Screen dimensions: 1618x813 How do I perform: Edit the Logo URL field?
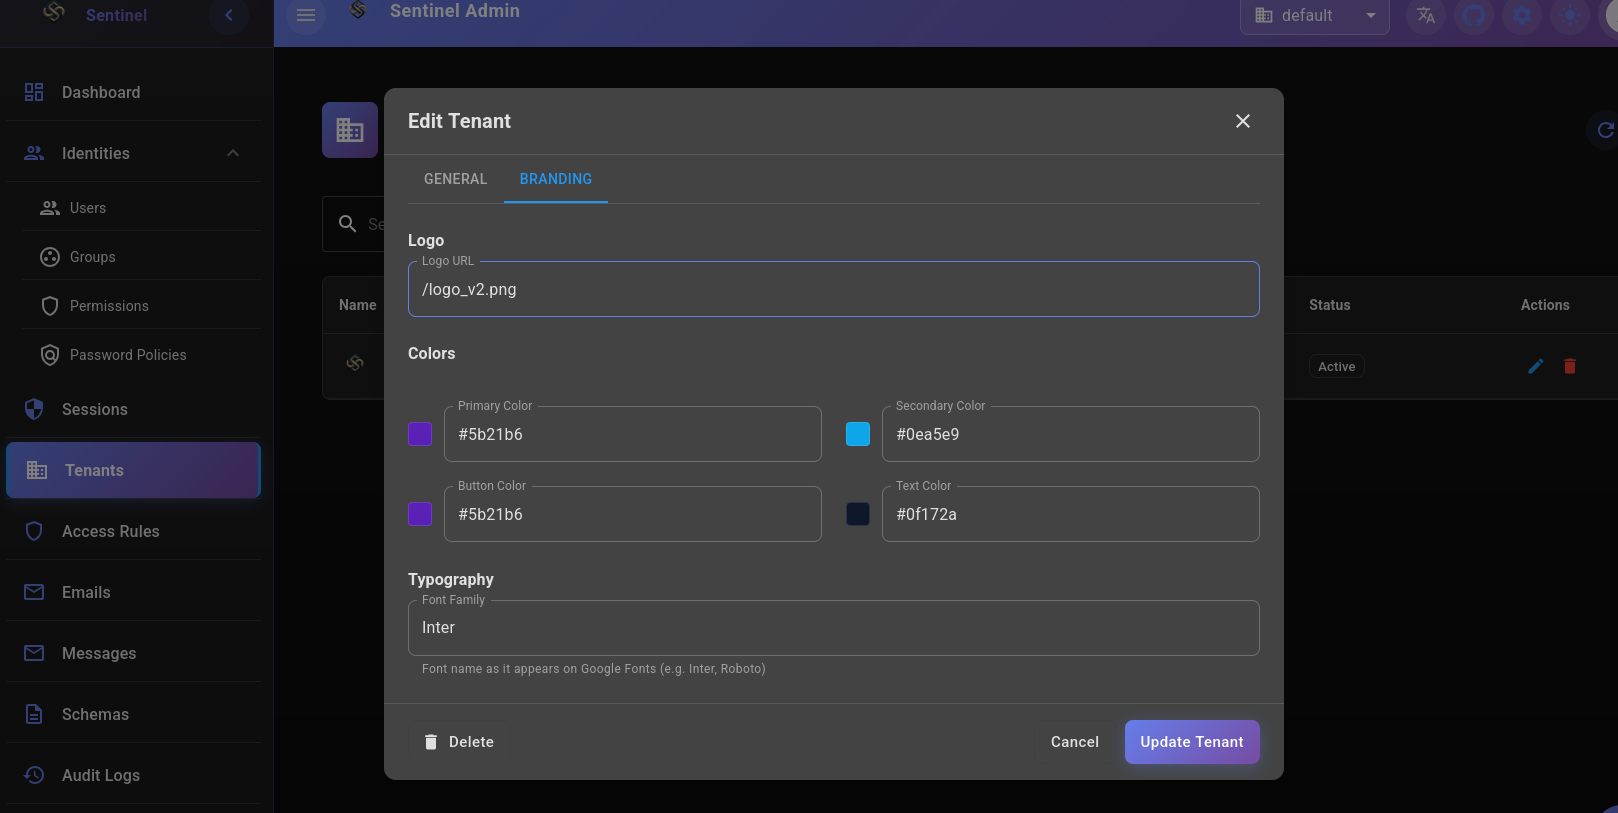coord(834,289)
